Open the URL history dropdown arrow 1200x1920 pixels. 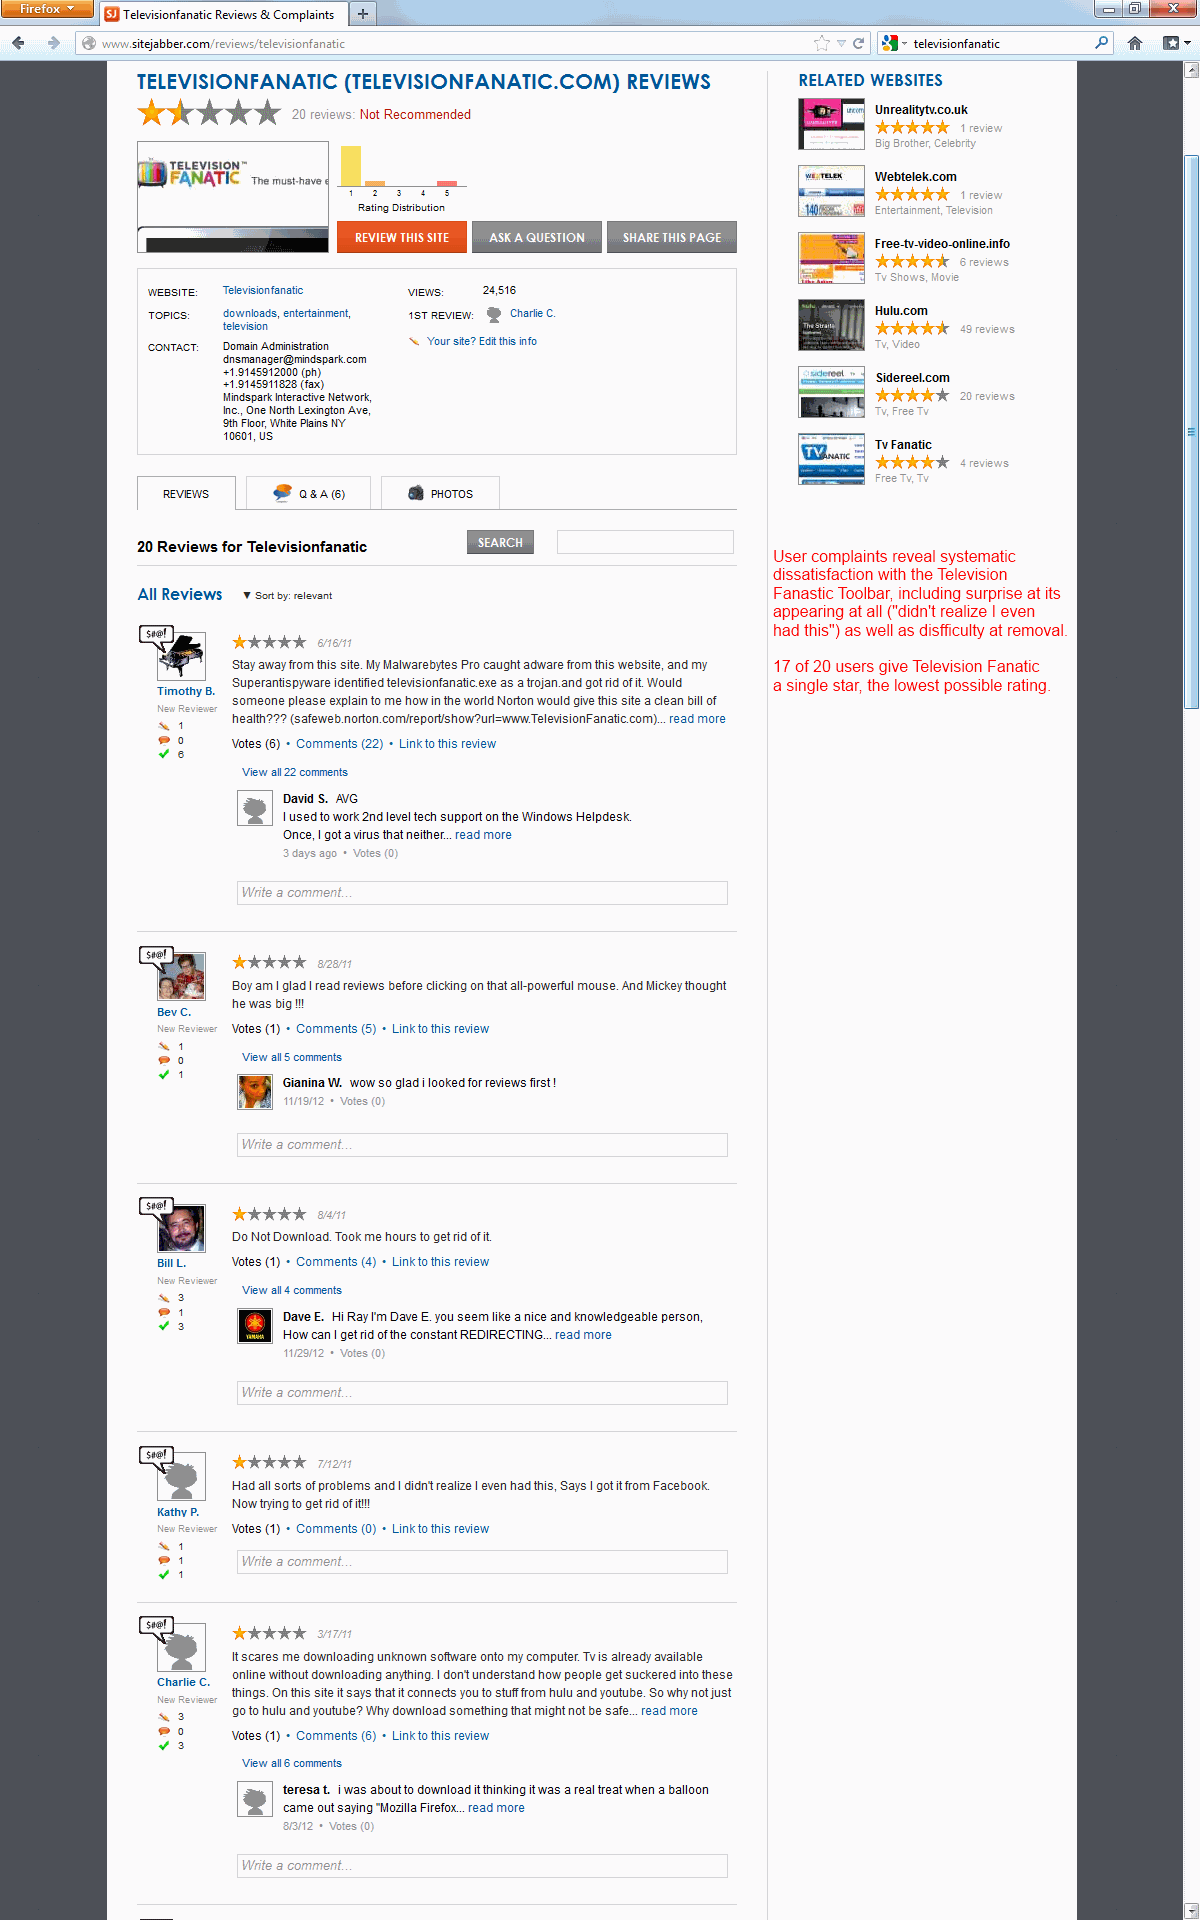pos(842,43)
